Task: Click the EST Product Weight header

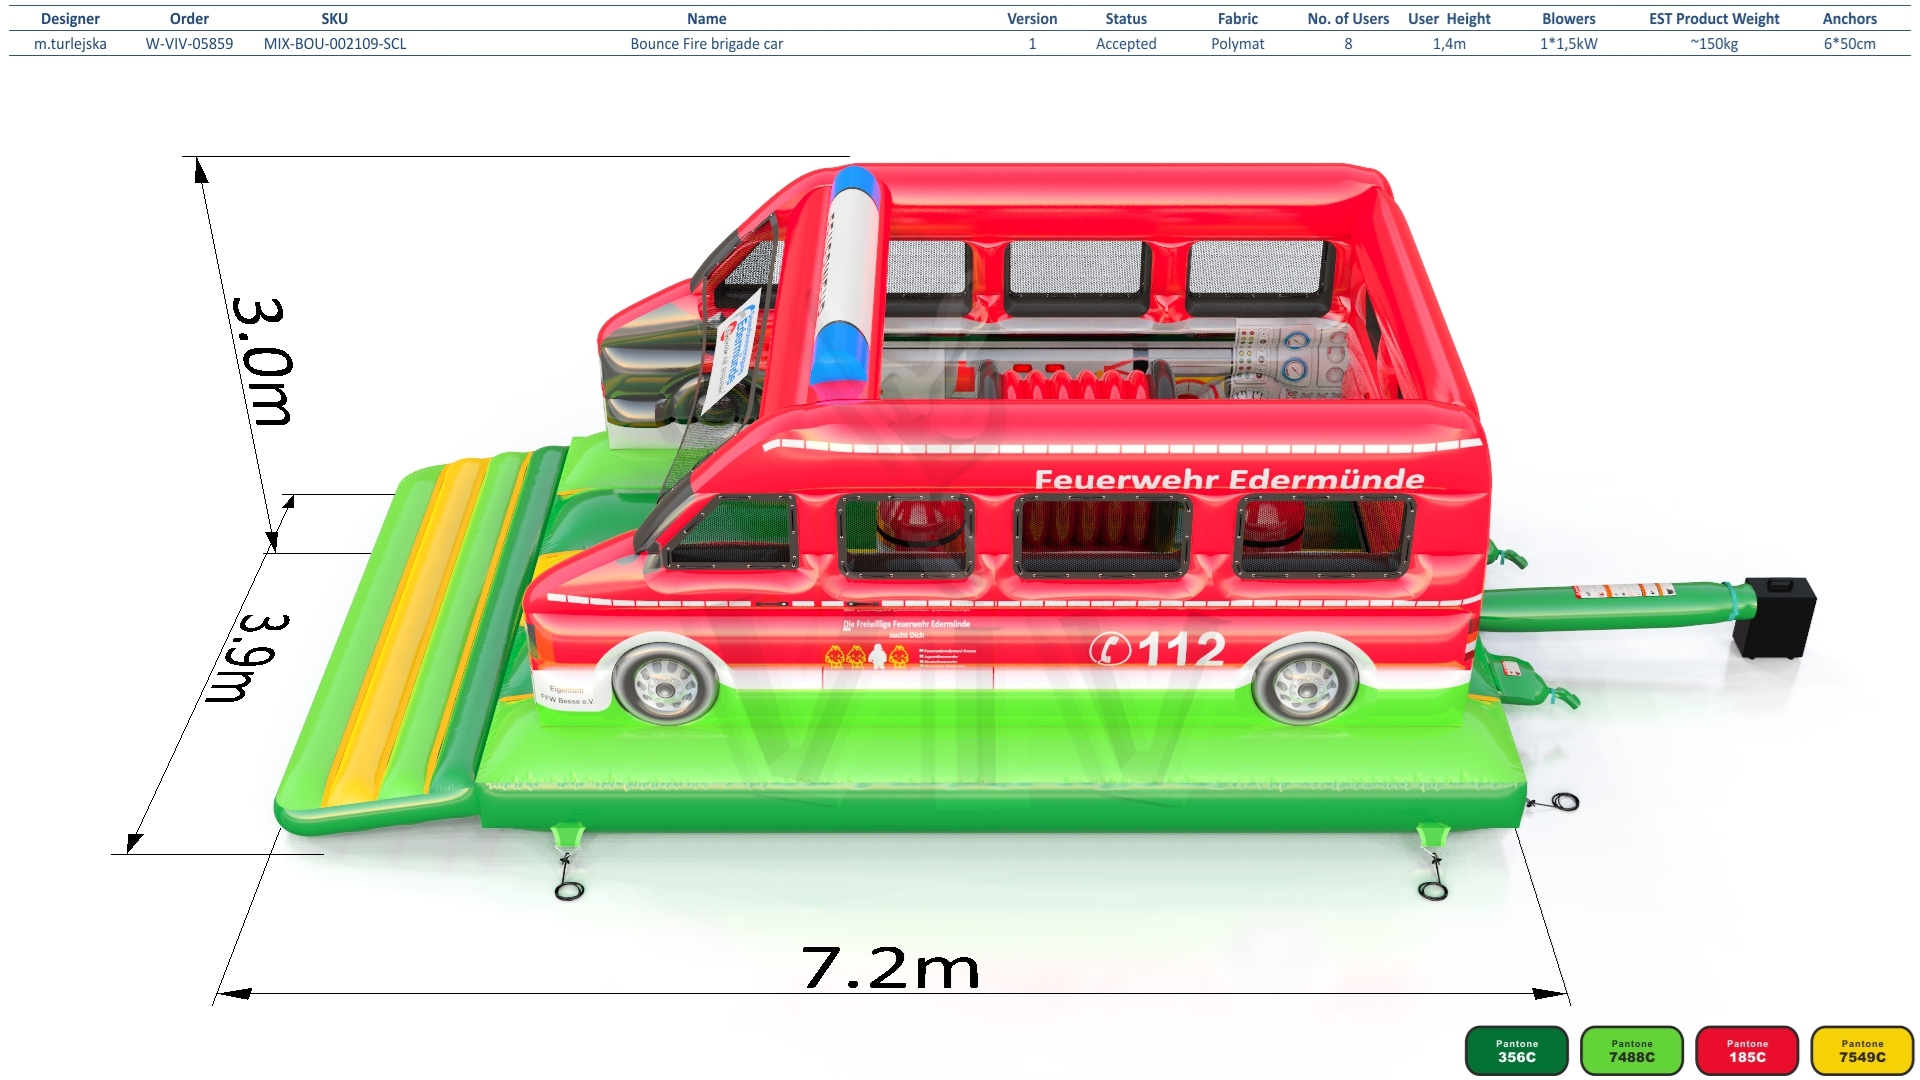Action: [x=1714, y=18]
